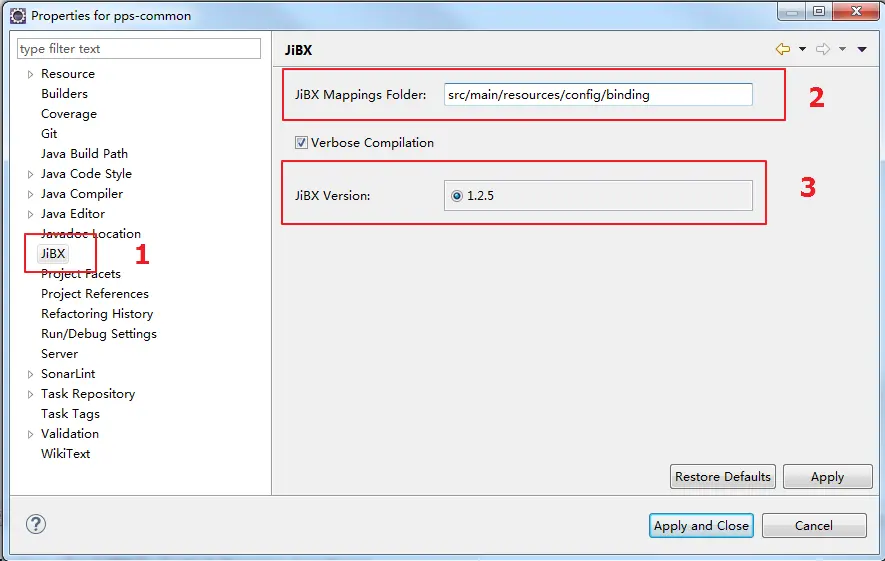Click the JiBX Version label
The image size is (885, 561).
tap(332, 196)
